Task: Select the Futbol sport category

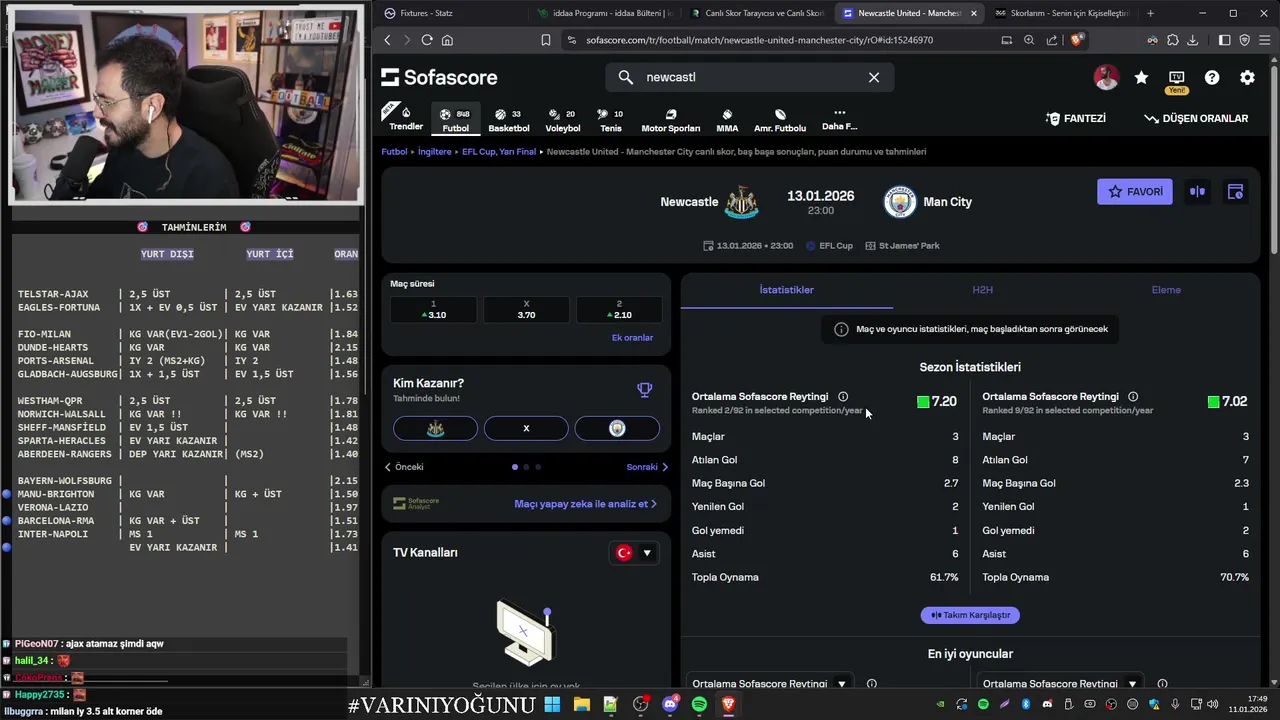Action: 455,119
